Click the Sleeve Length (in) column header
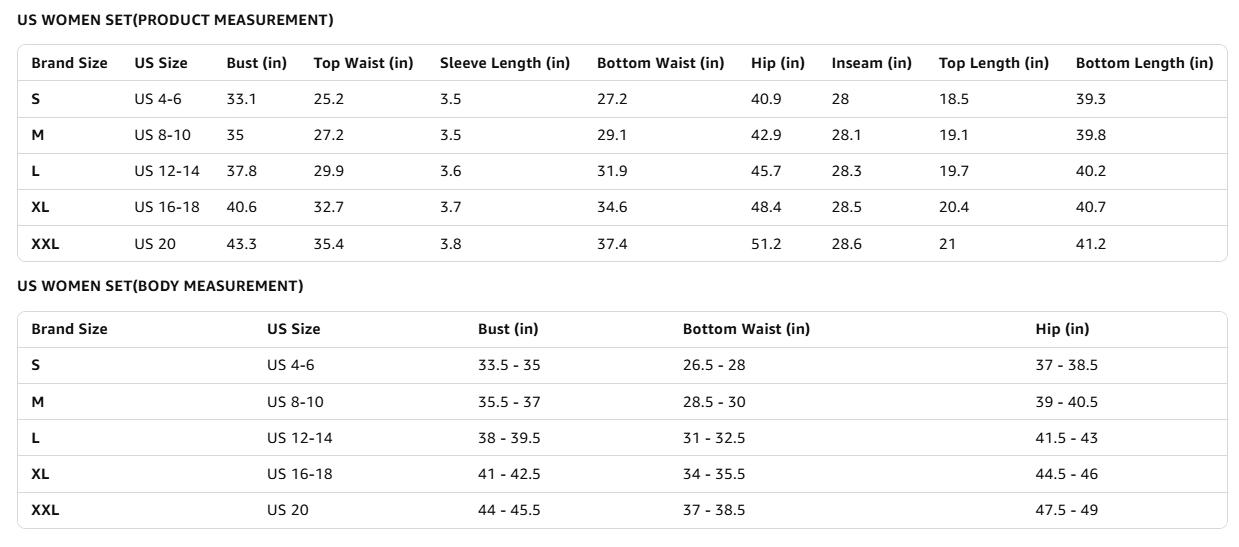 click(x=505, y=63)
